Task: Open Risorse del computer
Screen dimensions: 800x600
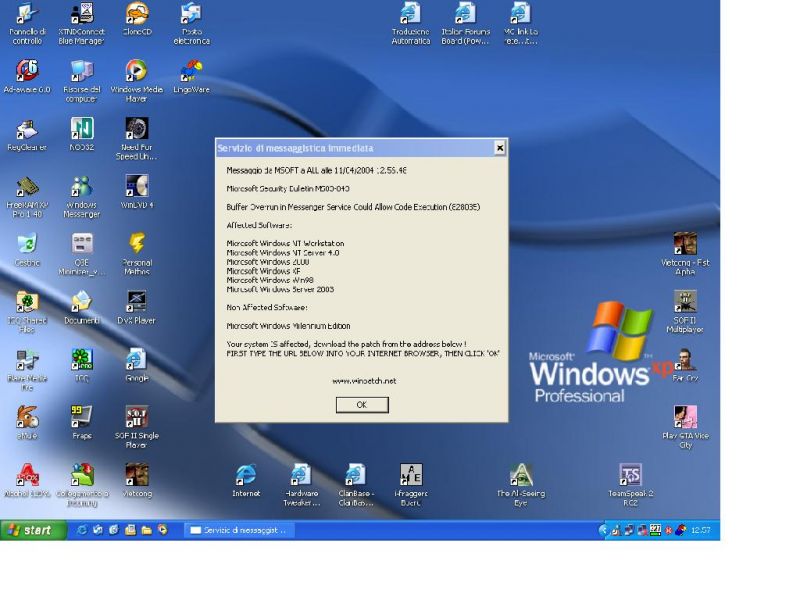Action: [82, 82]
